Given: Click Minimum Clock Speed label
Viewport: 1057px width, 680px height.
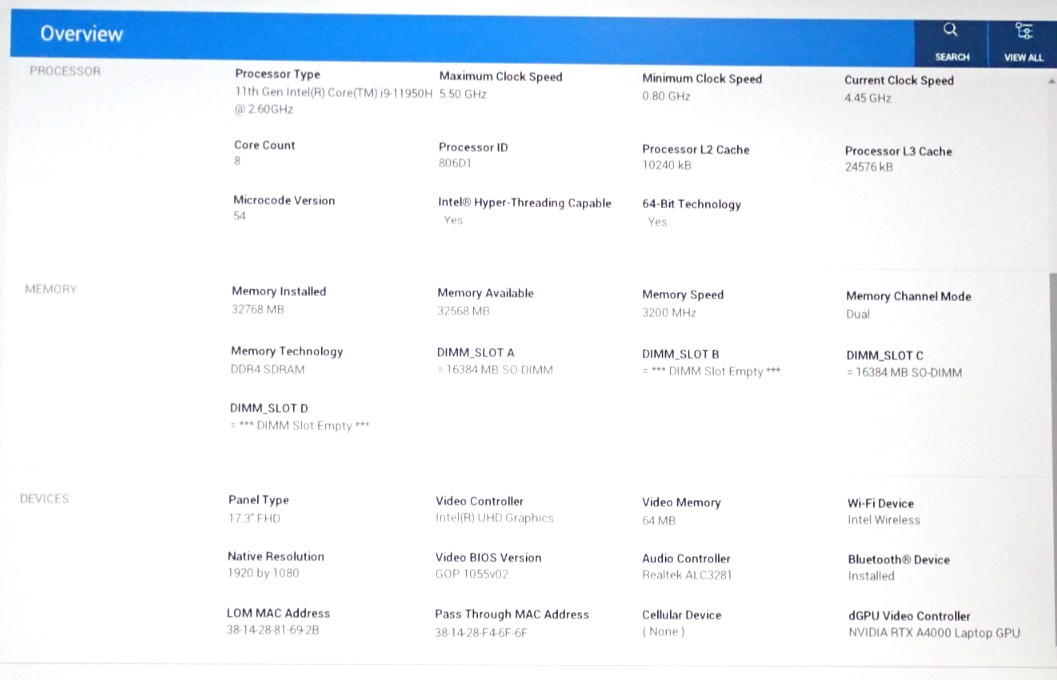Looking at the screenshot, I should 702,79.
